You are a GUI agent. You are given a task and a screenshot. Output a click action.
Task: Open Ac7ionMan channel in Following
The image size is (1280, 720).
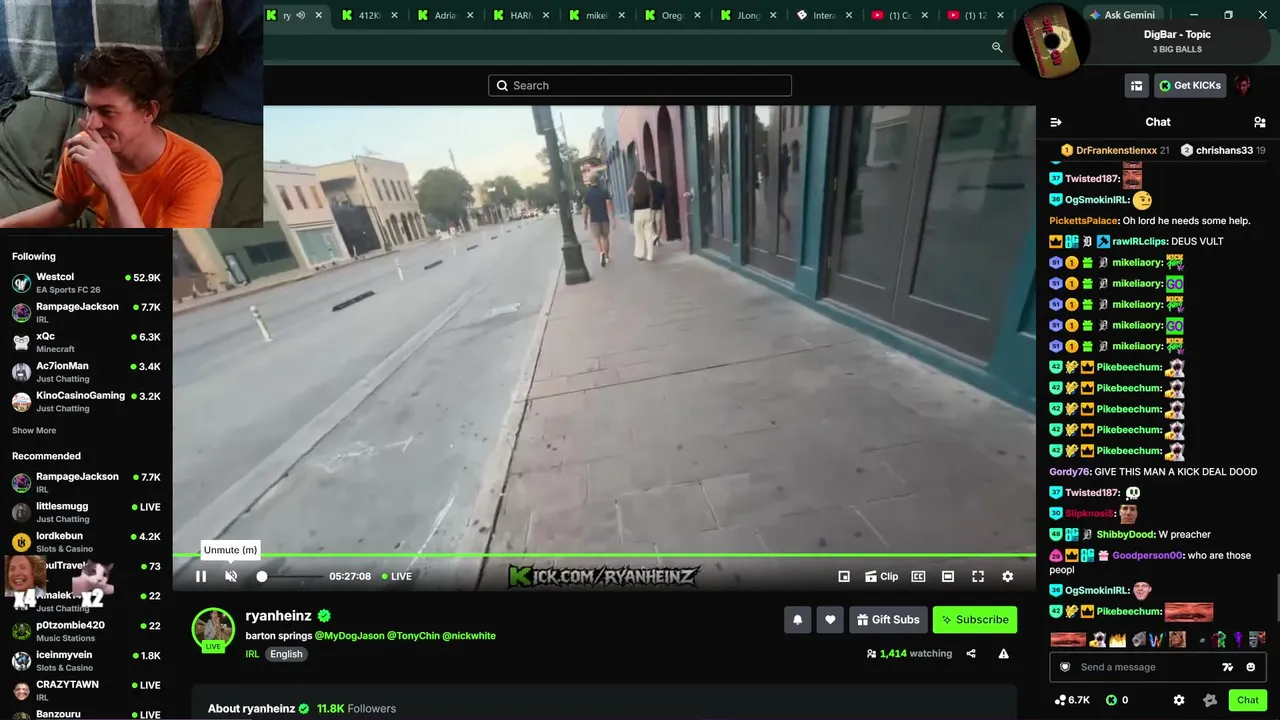pos(86,372)
